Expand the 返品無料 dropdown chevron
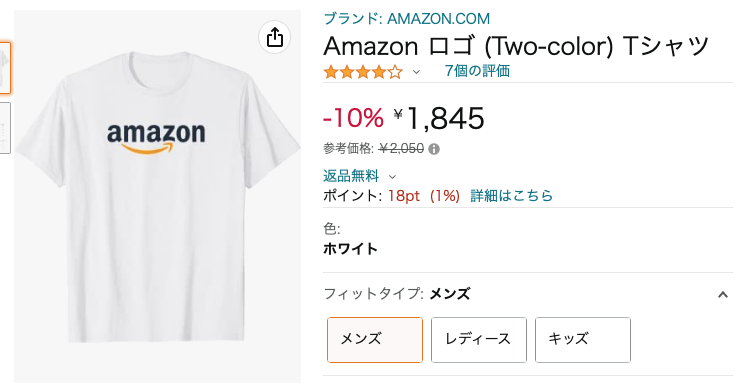This screenshot has height=386, width=747. (x=393, y=177)
